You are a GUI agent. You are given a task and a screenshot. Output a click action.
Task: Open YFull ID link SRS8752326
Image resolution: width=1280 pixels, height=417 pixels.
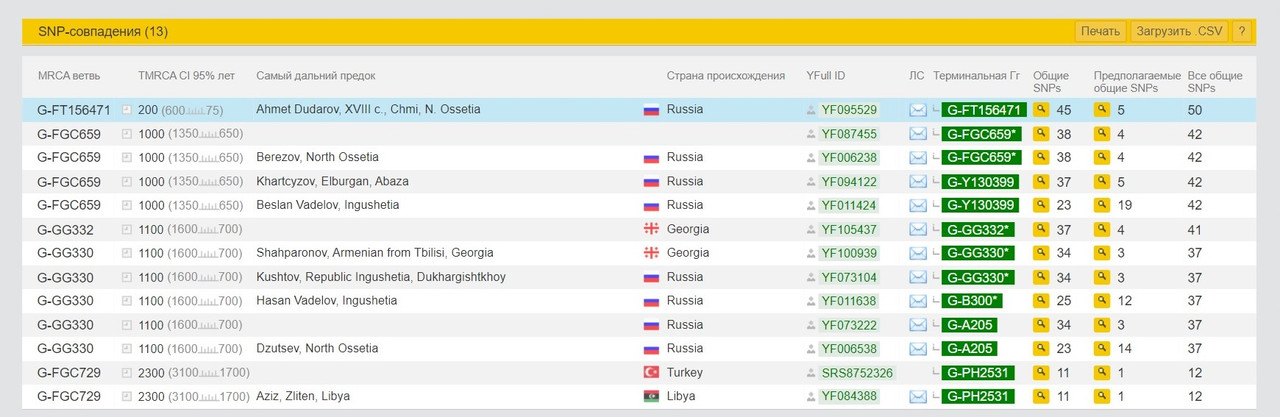(x=857, y=373)
